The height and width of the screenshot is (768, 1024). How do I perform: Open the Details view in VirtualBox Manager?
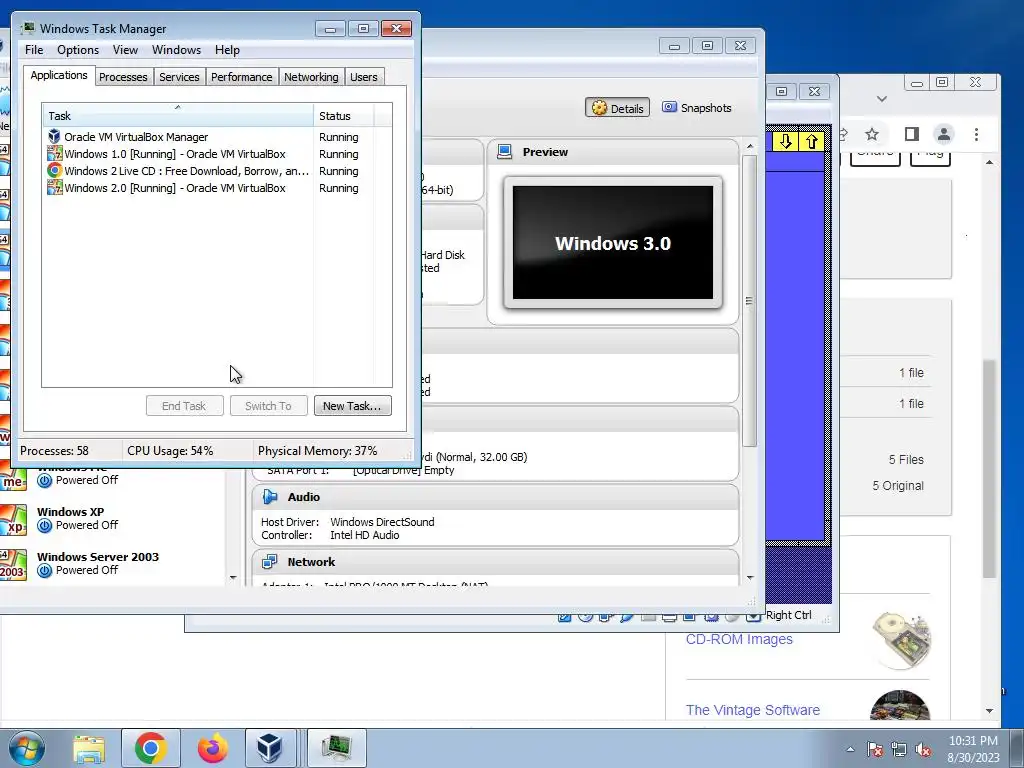tap(617, 108)
